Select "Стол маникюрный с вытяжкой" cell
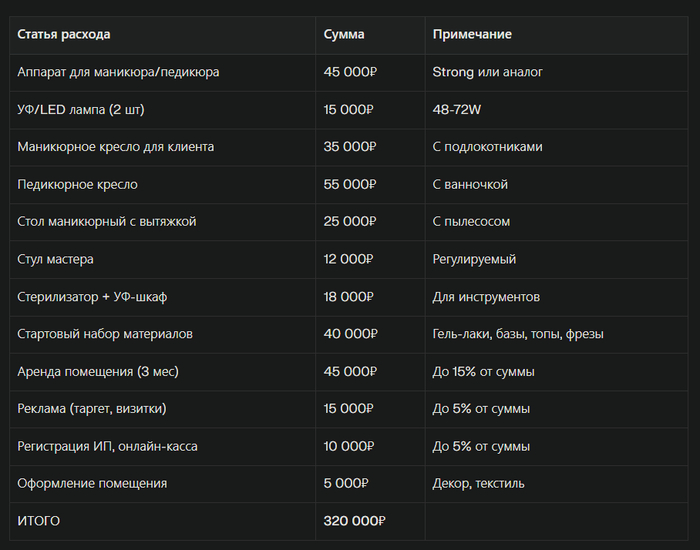Viewport: 700px width, 550px height. pyautogui.click(x=107, y=222)
